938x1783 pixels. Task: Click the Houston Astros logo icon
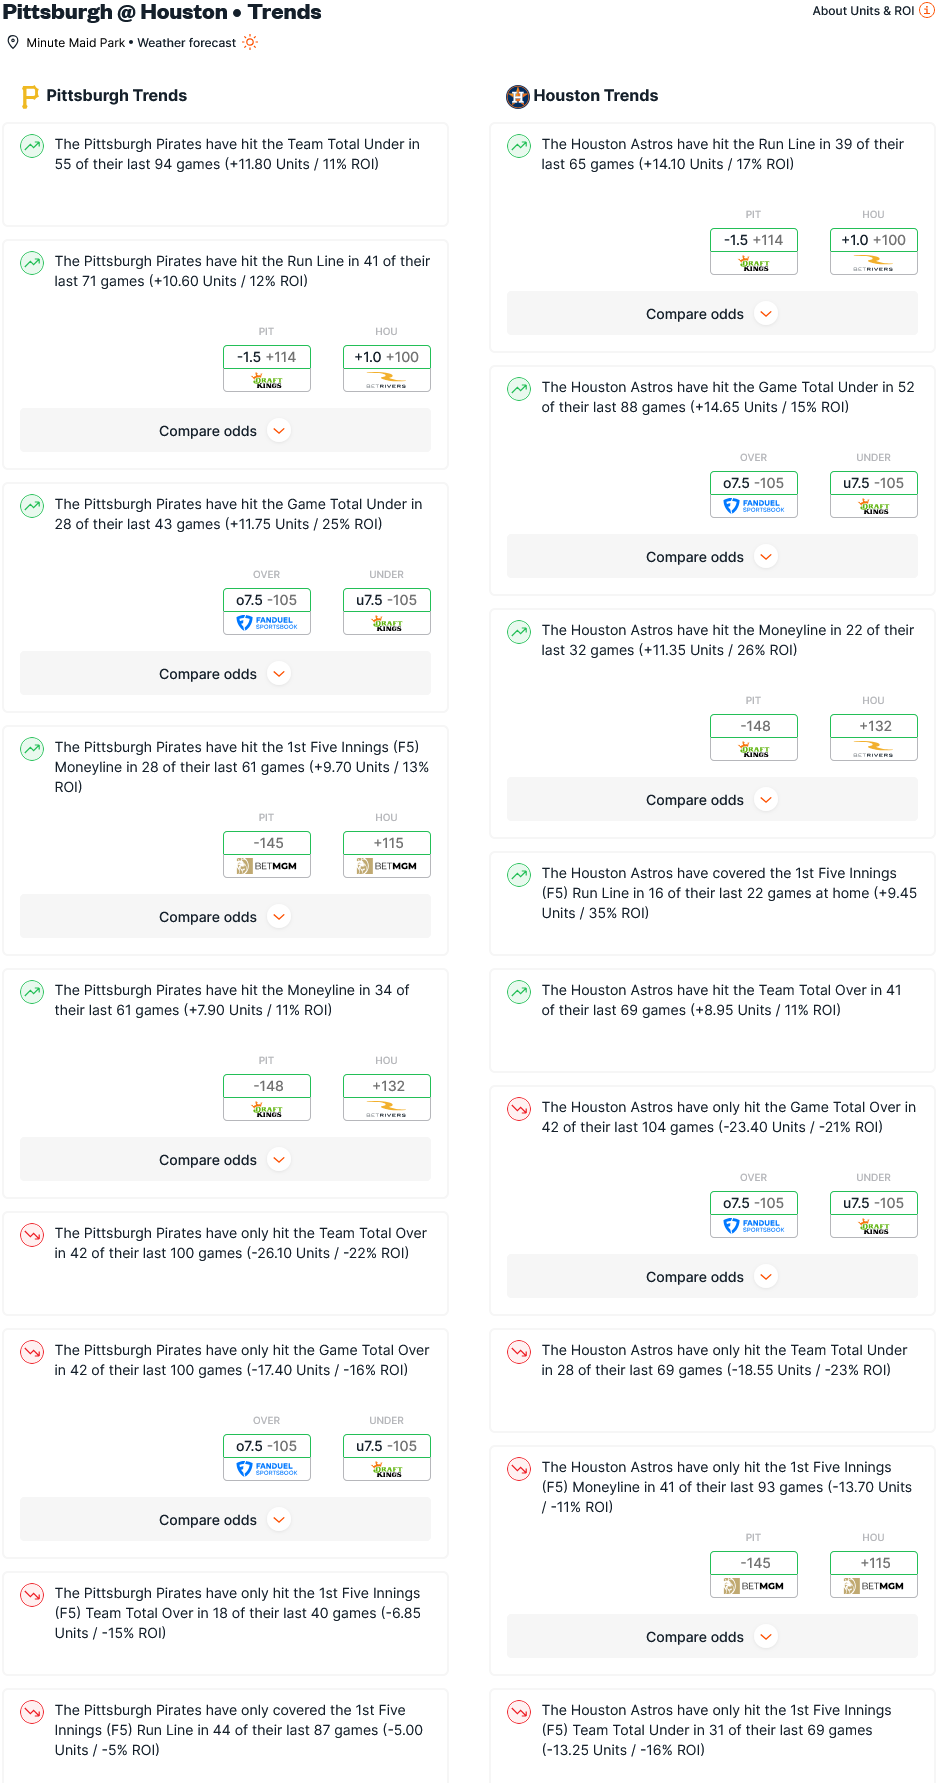(517, 96)
